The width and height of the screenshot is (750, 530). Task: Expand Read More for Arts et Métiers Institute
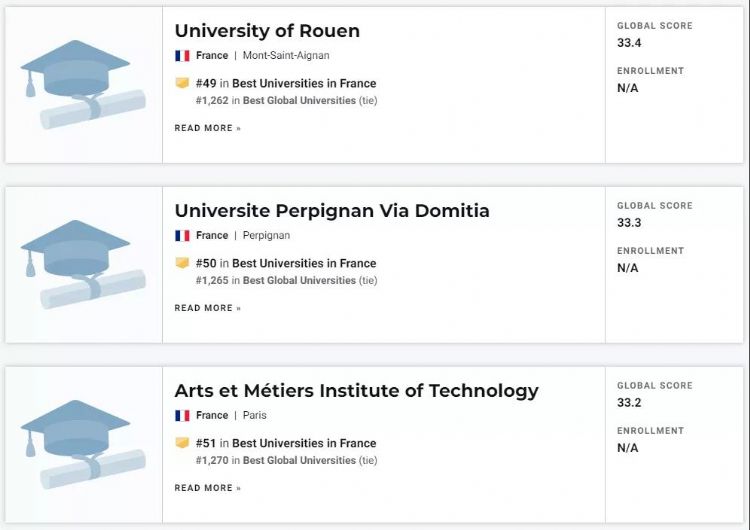tap(207, 488)
